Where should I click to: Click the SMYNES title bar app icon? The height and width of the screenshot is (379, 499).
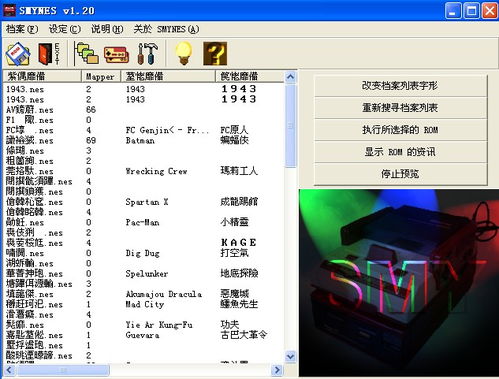tap(9, 10)
